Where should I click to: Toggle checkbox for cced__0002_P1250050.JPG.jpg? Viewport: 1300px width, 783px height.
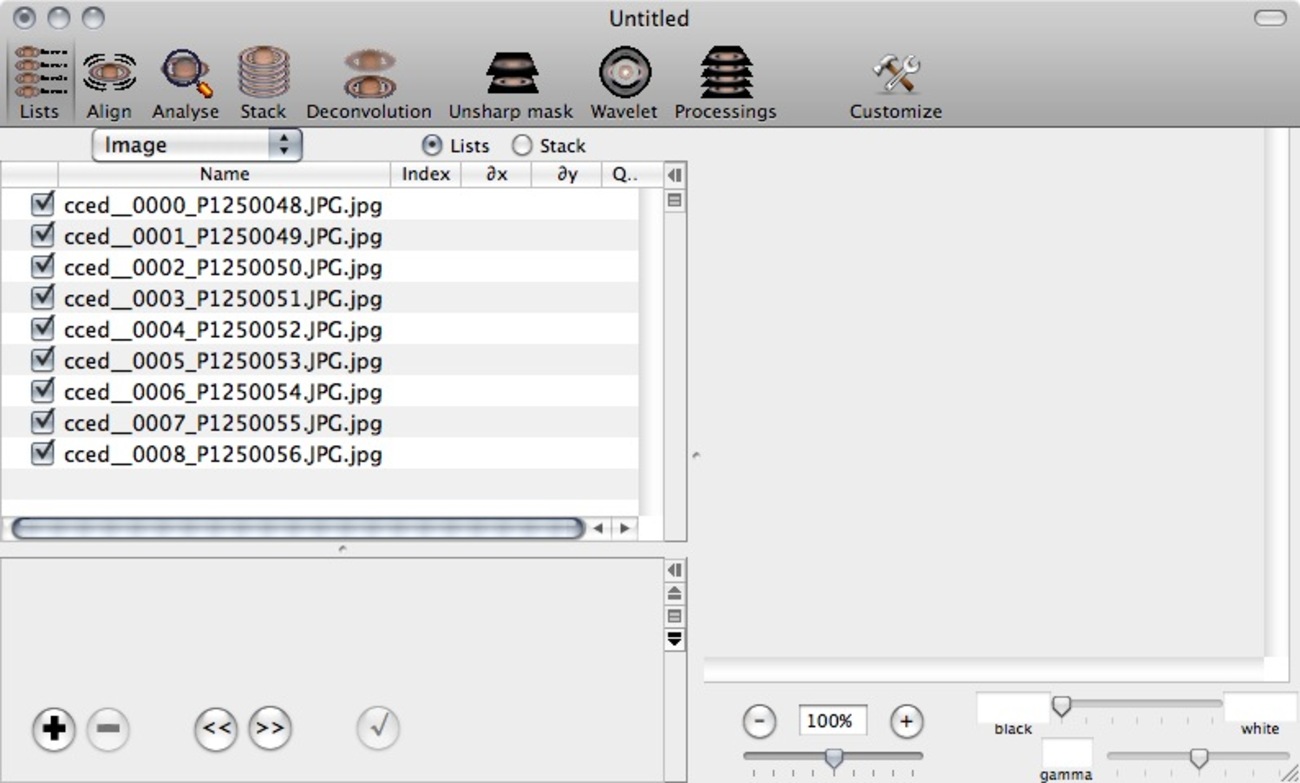tap(42, 267)
